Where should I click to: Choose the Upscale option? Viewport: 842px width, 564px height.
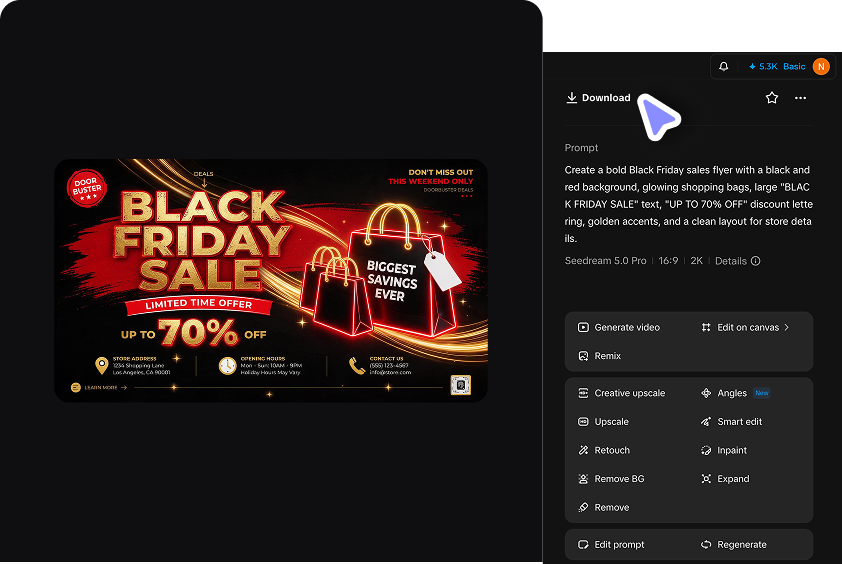[x=603, y=422]
